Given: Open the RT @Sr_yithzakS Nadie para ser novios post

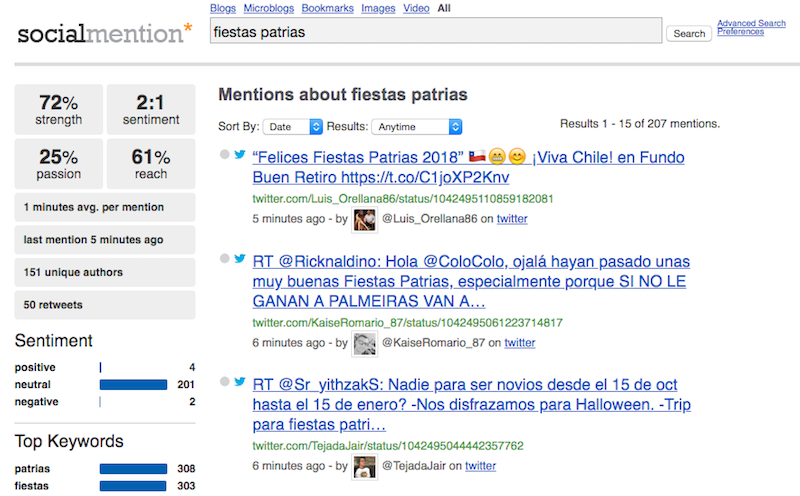Looking at the screenshot, I should (471, 404).
